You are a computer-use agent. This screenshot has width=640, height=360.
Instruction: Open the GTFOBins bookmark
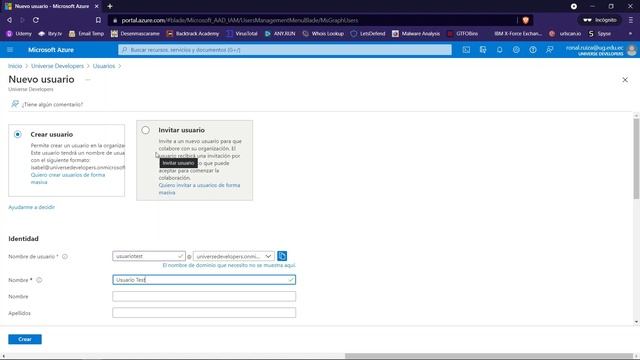(x=462, y=33)
